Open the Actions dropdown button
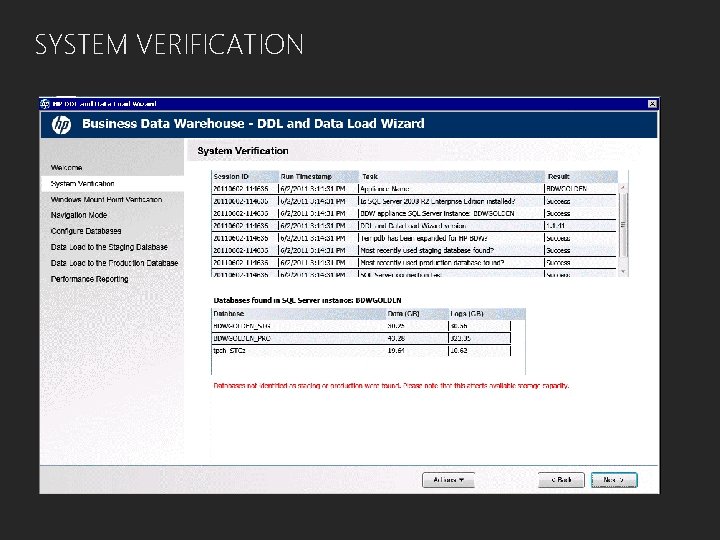This screenshot has height=540, width=720. (x=448, y=480)
